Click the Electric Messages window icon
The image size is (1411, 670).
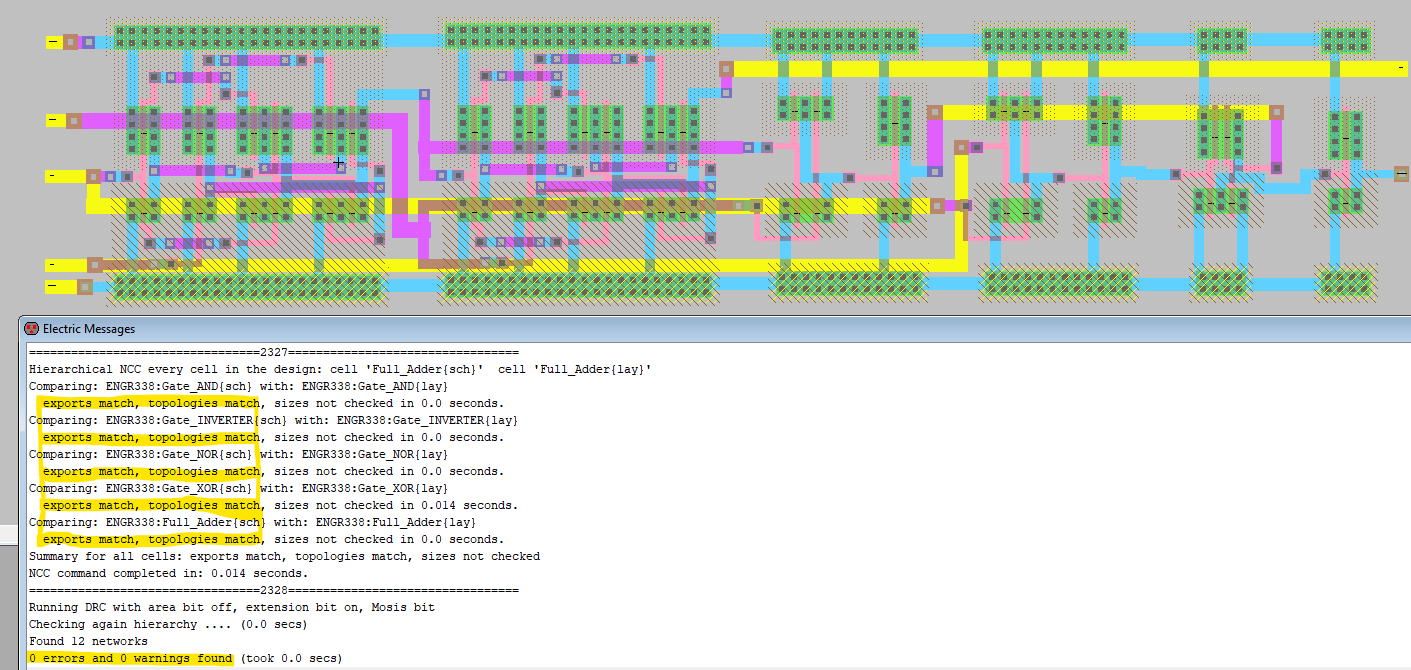click(x=31, y=328)
